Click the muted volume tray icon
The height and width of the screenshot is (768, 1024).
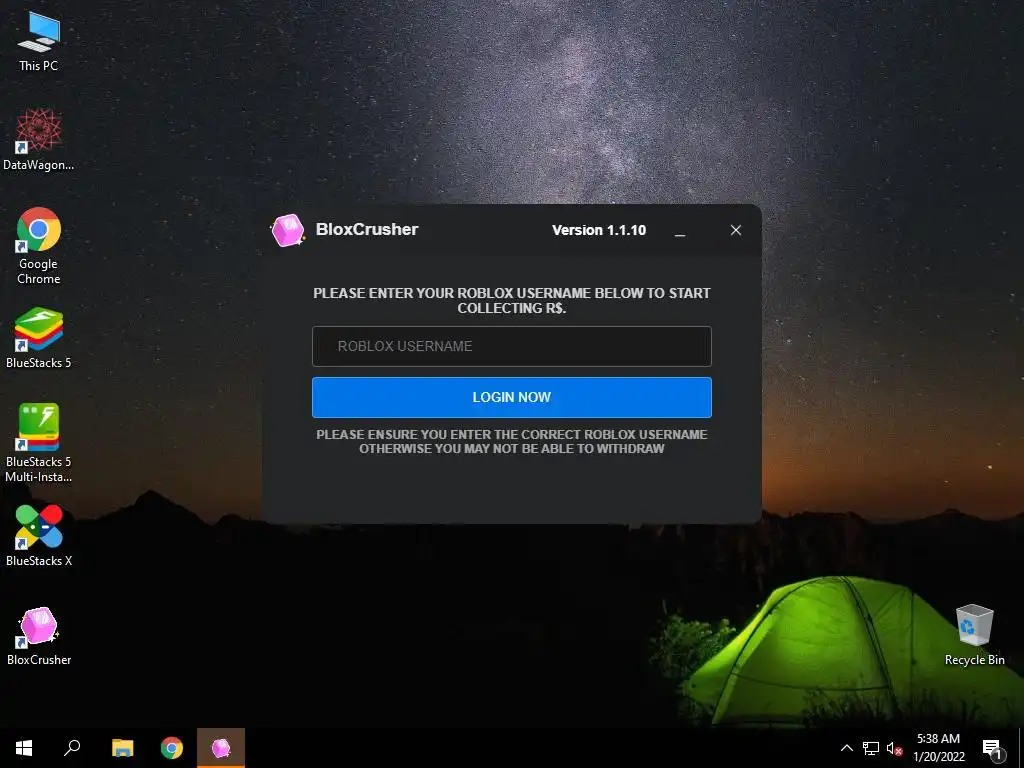click(894, 748)
